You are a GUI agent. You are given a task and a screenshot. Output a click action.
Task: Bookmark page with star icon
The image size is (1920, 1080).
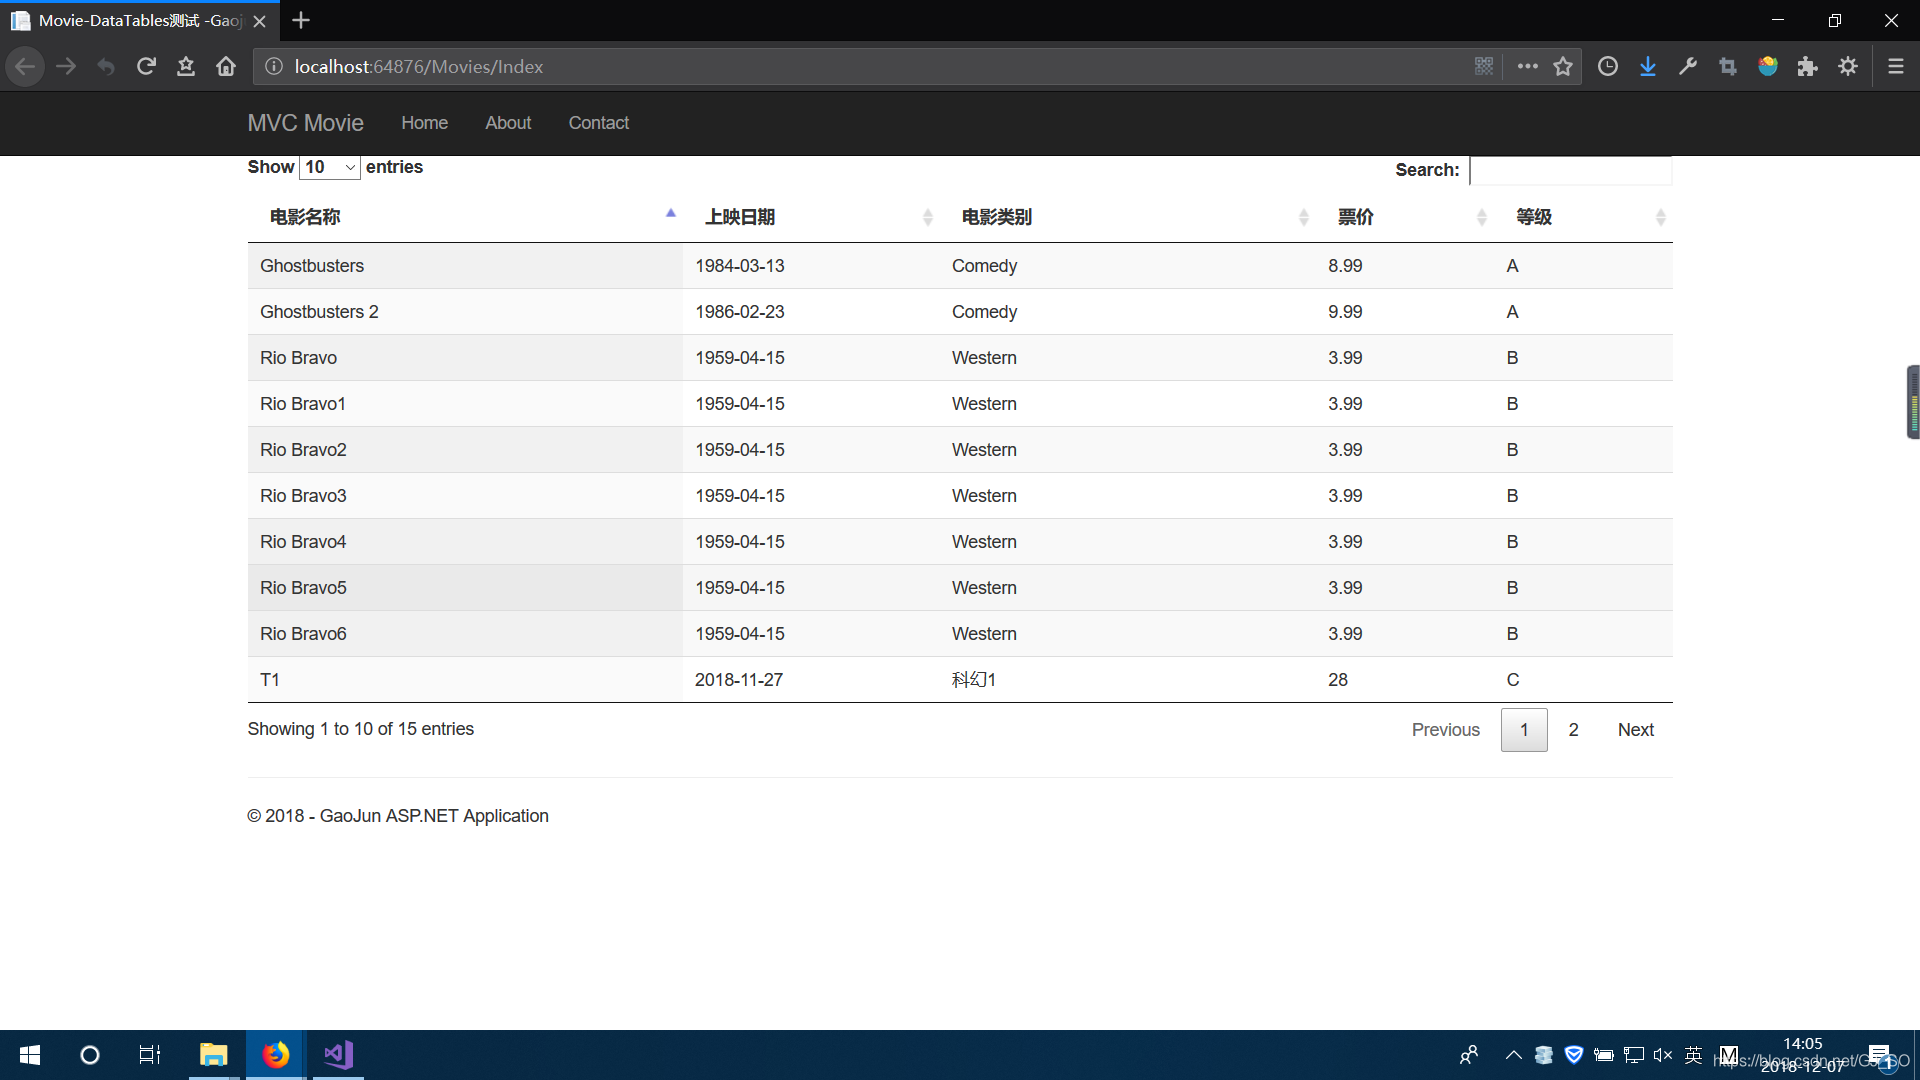pos(1563,66)
